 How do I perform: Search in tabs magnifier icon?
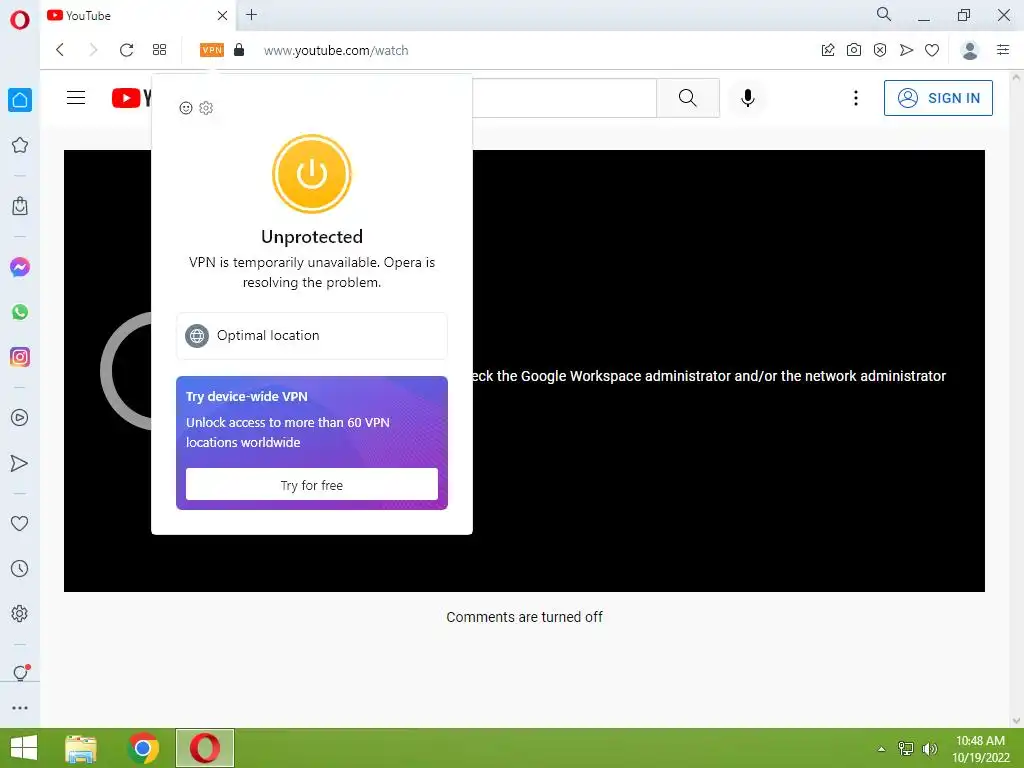(884, 14)
